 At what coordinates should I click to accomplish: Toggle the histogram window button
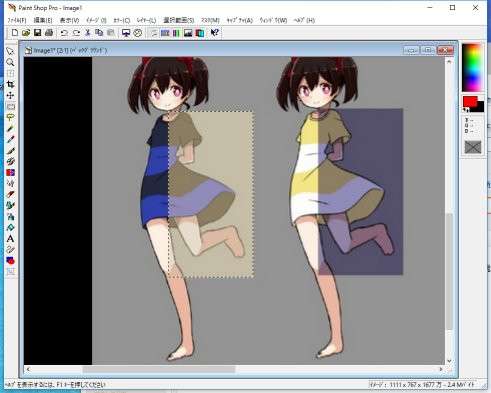click(188, 33)
